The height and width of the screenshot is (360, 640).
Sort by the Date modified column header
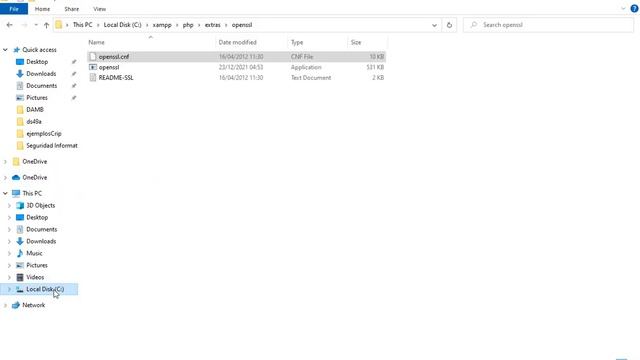(x=237, y=42)
